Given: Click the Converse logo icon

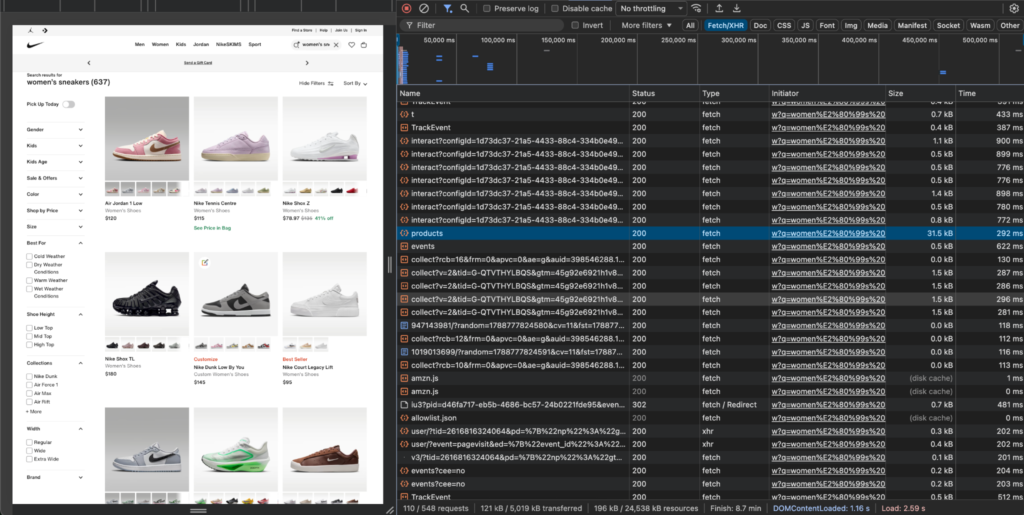Looking at the screenshot, I should point(44,30).
